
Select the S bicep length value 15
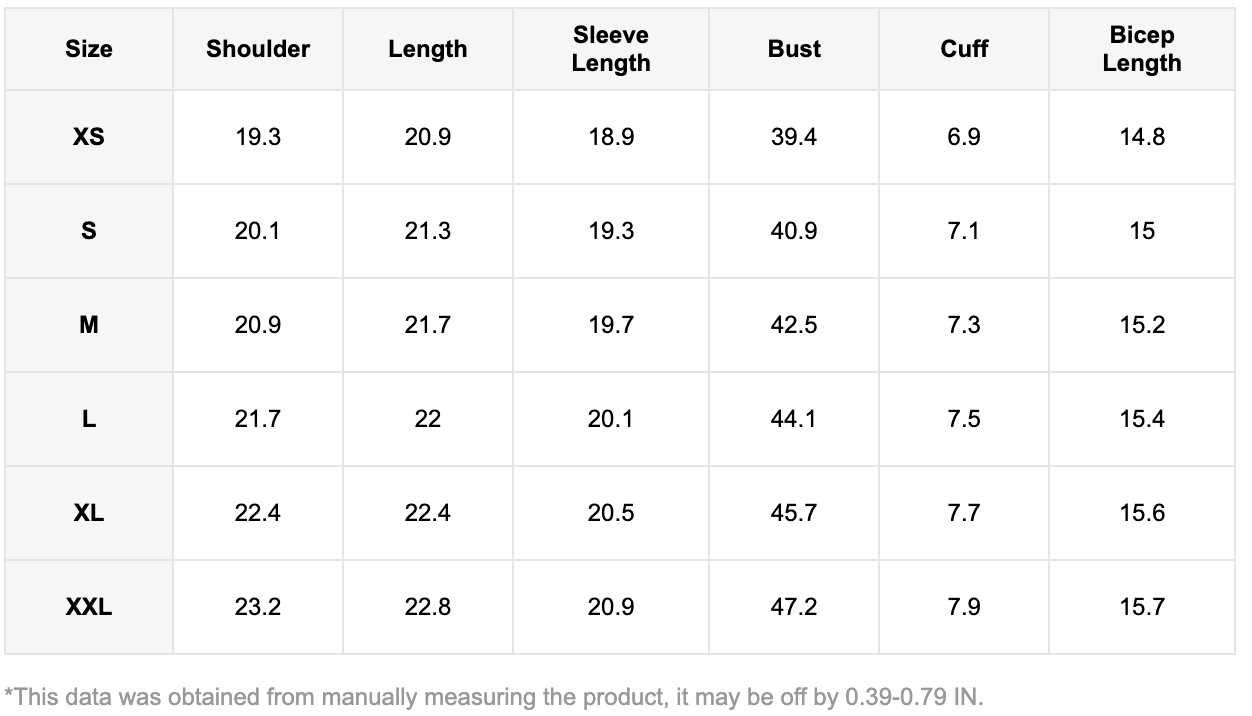[1142, 231]
